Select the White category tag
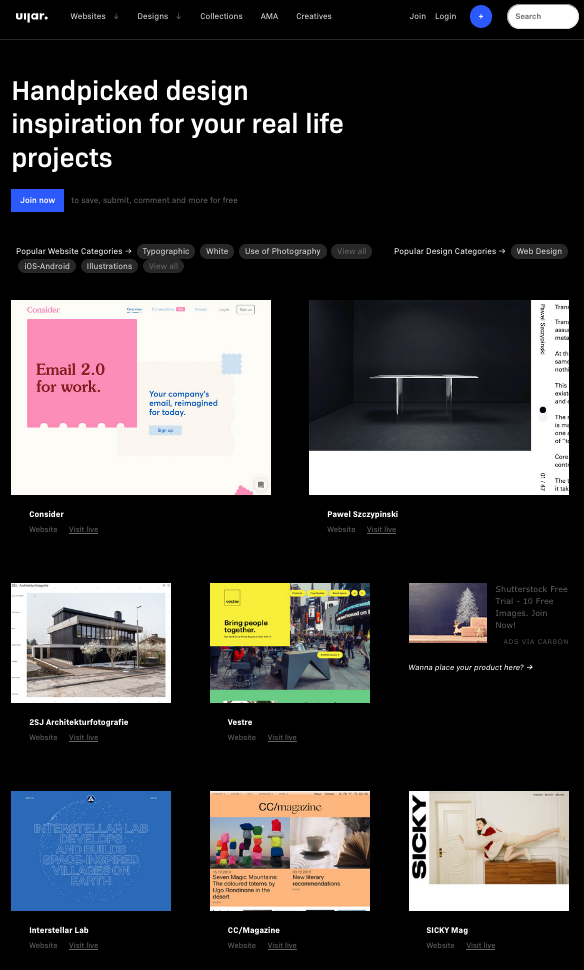This screenshot has height=970, width=584. 217,251
